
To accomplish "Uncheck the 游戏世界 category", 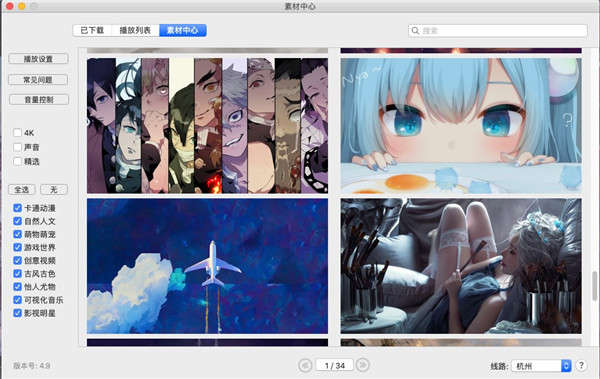I will tap(17, 247).
